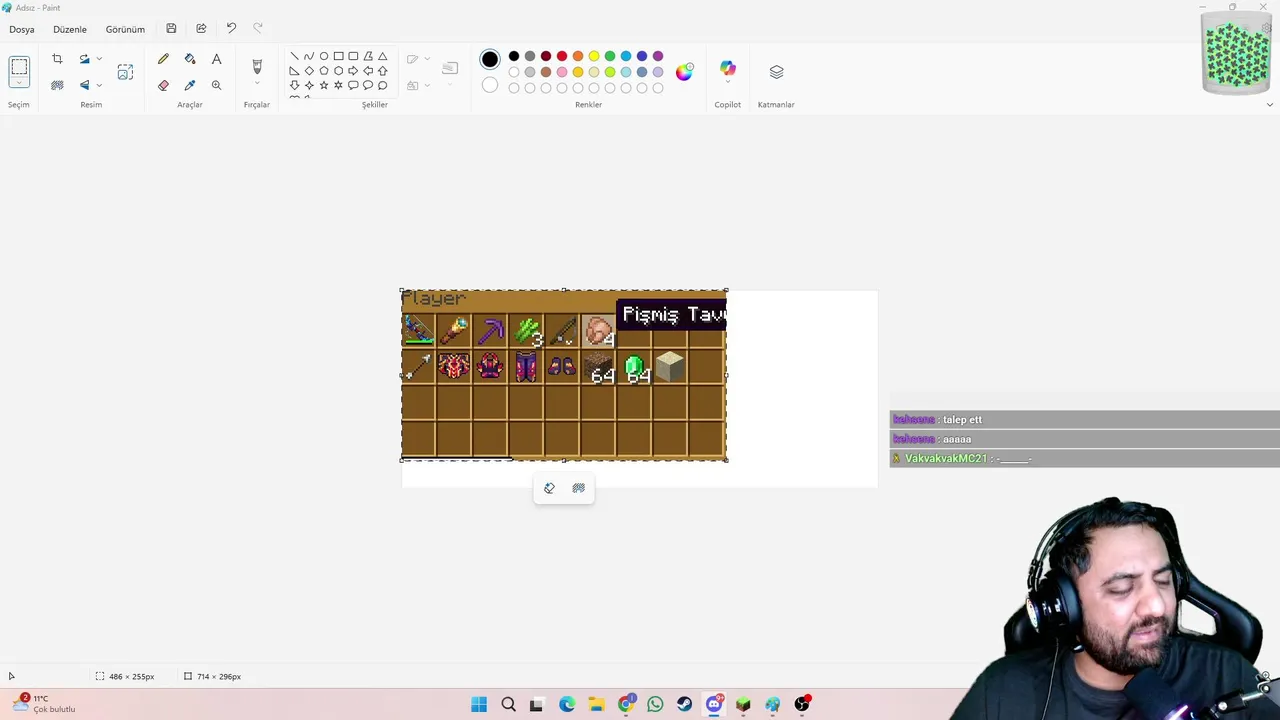The height and width of the screenshot is (720, 1280).
Task: Choose the green color swatch
Action: [x=610, y=56]
